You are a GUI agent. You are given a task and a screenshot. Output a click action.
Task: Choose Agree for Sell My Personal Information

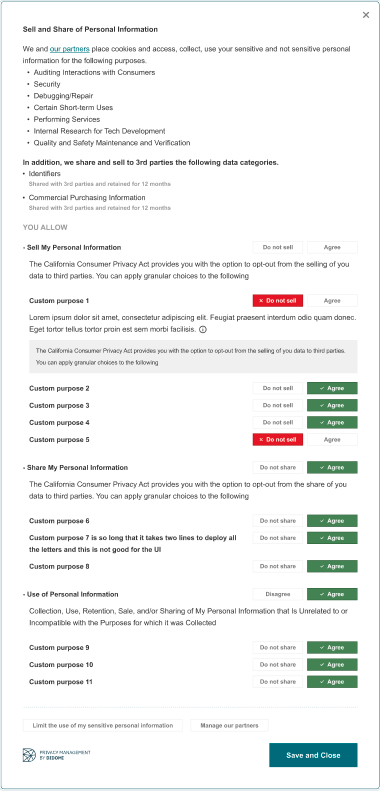point(332,247)
